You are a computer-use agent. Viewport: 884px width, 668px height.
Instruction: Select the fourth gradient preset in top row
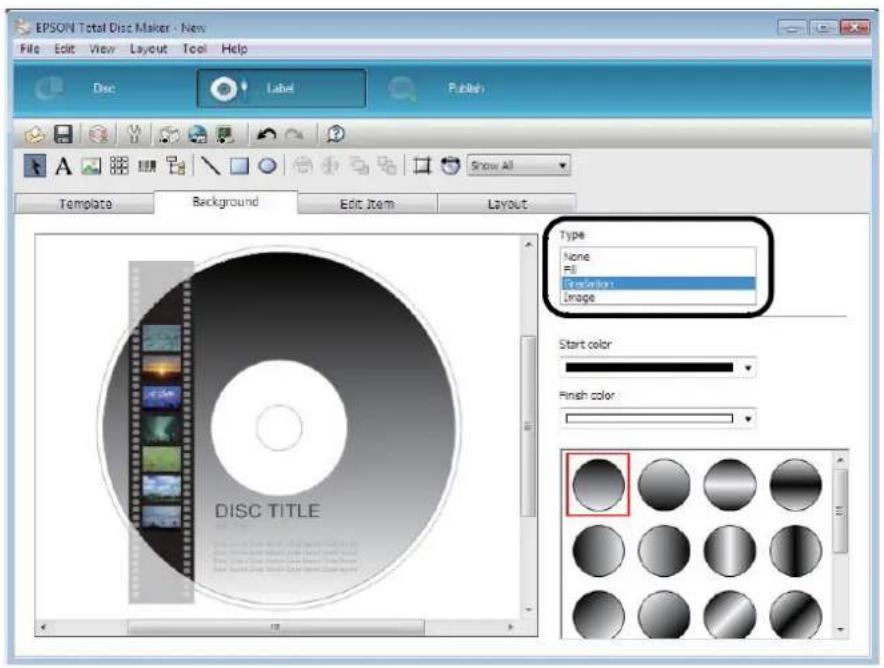[x=795, y=485]
